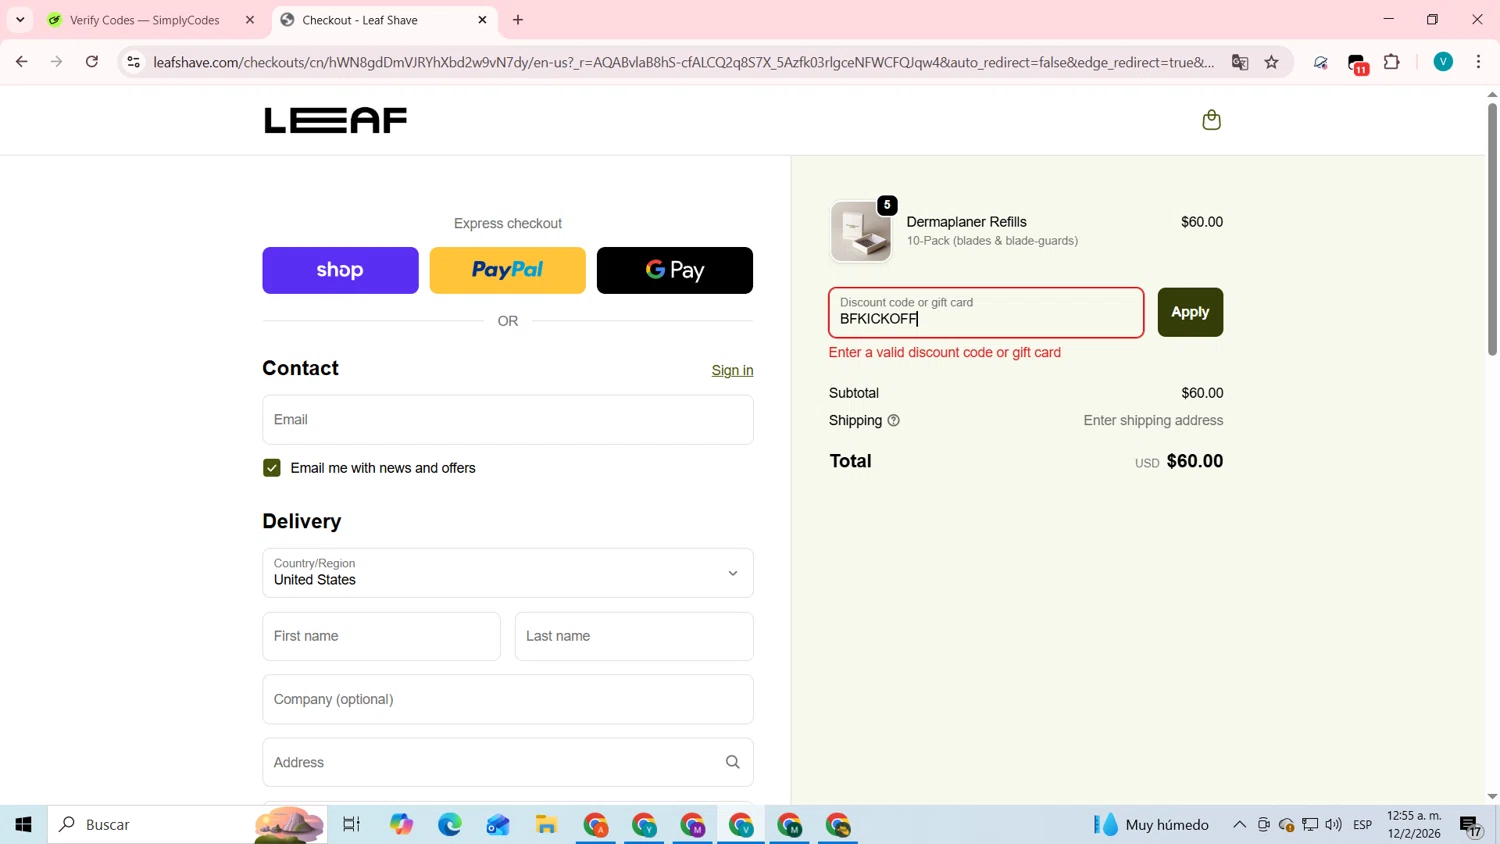Close the Checkout Leaf Shave tab
This screenshot has width=1500, height=844.
(x=482, y=20)
